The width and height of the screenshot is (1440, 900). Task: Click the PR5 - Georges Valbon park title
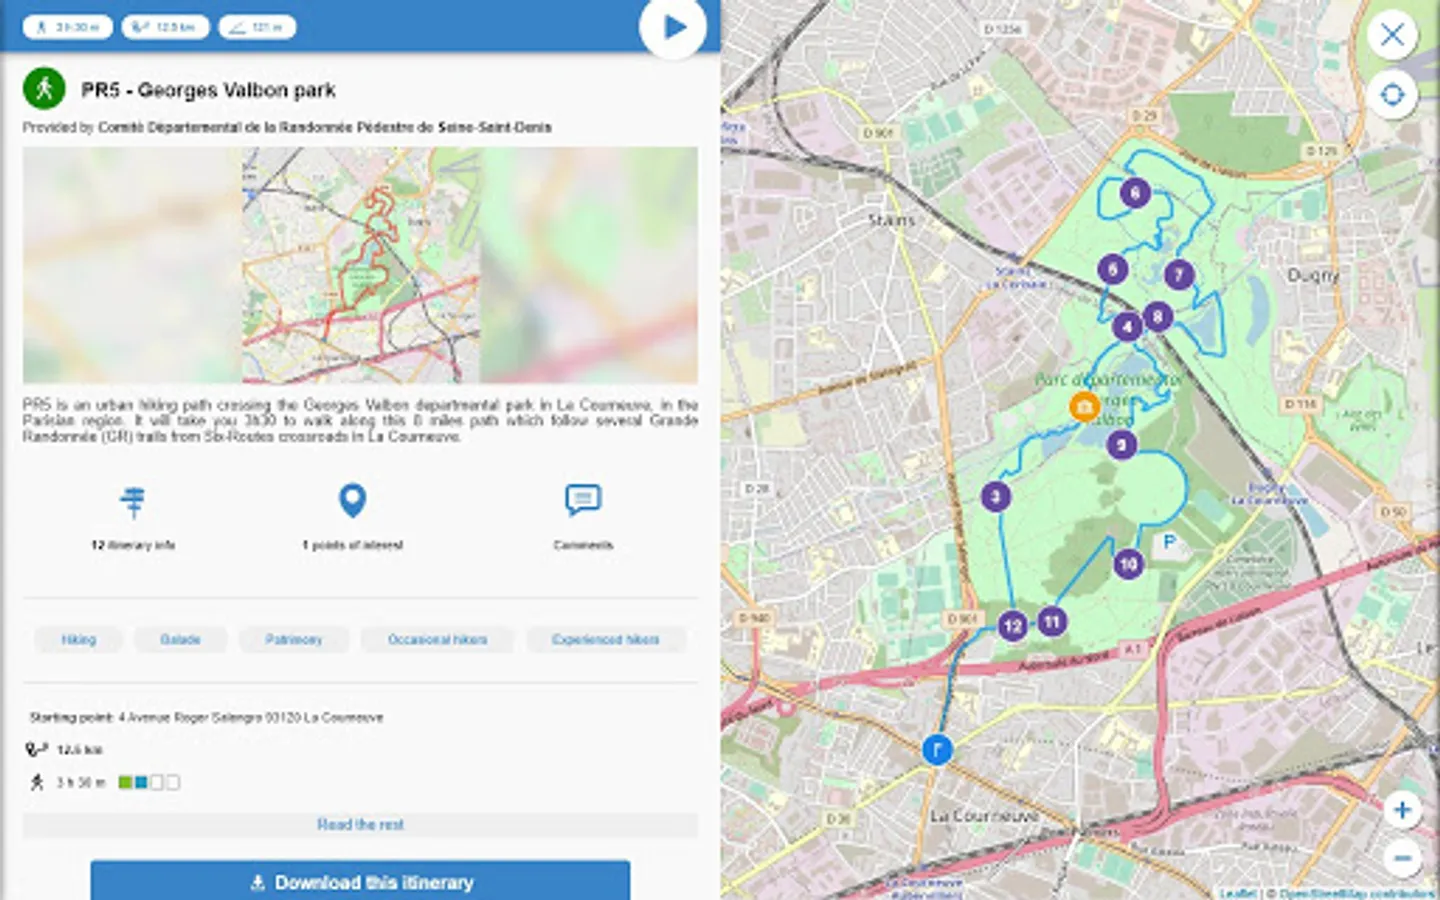click(x=208, y=90)
